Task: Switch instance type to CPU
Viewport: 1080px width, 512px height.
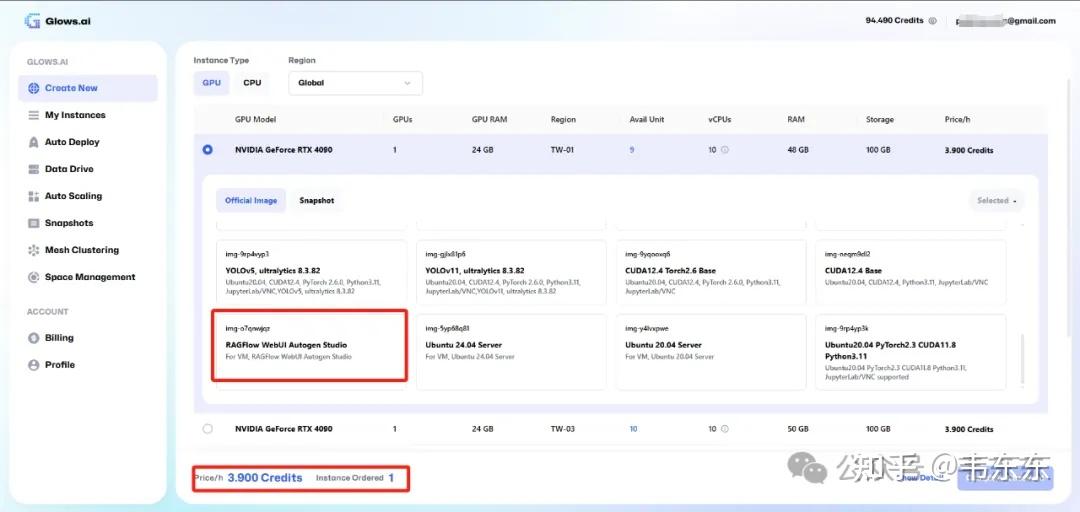Action: 252,83
